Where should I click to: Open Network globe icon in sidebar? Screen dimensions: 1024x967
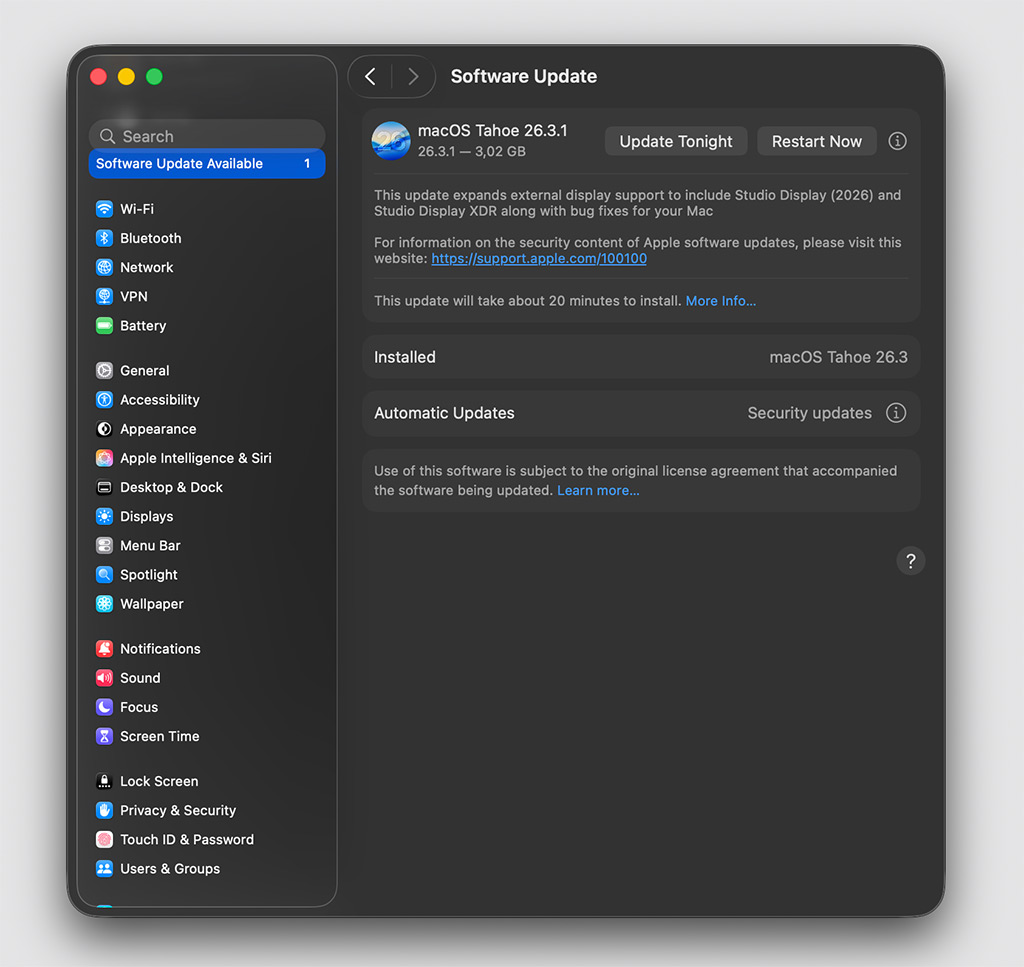coord(104,267)
